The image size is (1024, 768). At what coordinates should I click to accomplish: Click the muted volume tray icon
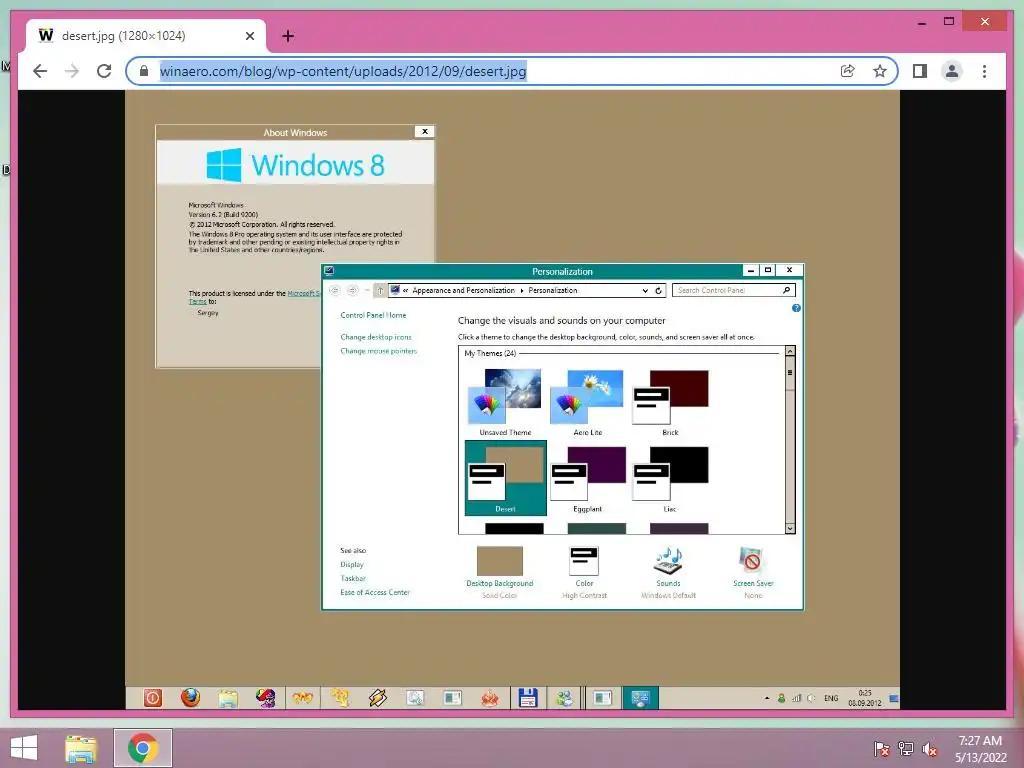(x=930, y=748)
